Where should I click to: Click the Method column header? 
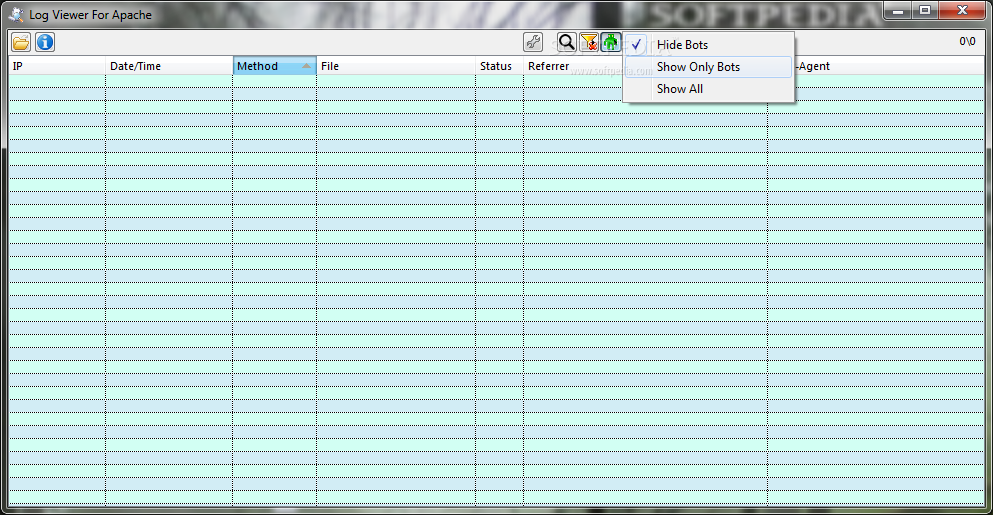coord(274,66)
